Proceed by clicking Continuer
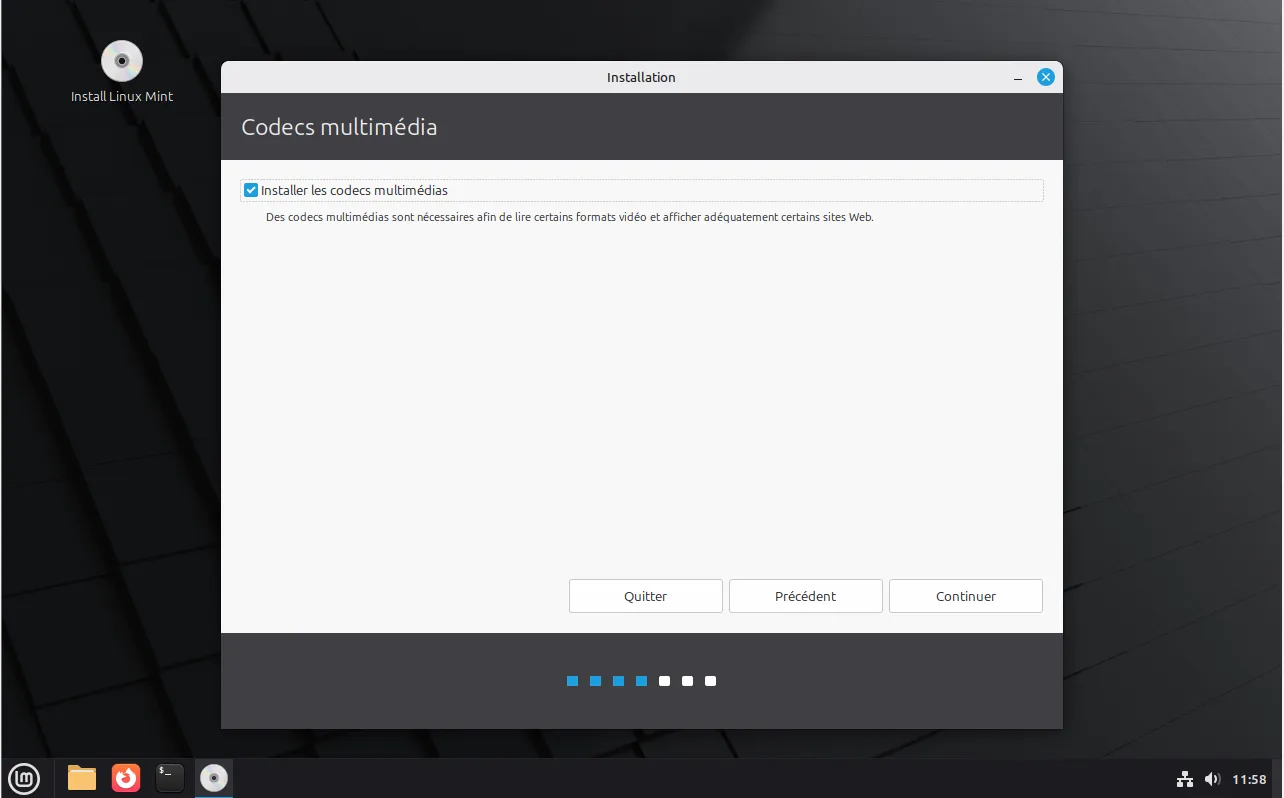The image size is (1284, 798). click(x=965, y=596)
